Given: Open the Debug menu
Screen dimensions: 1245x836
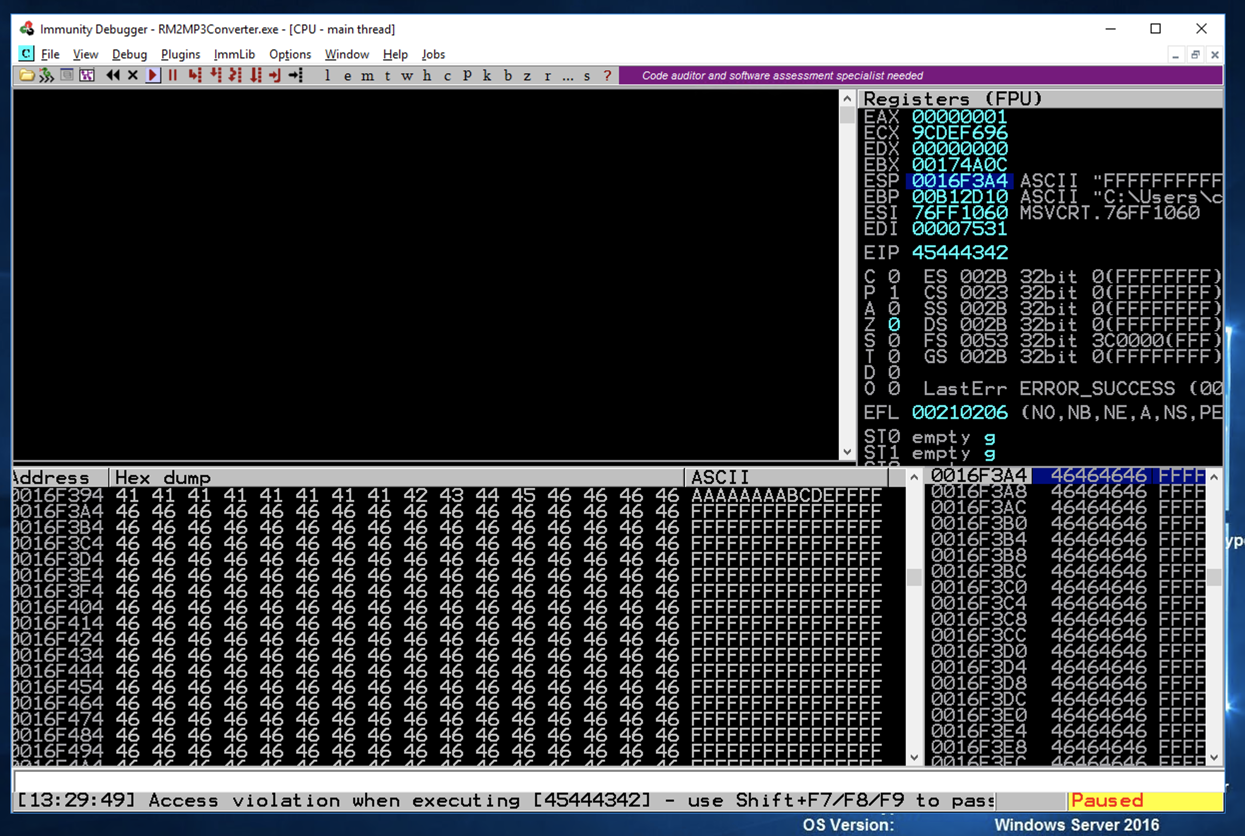Looking at the screenshot, I should point(129,54).
